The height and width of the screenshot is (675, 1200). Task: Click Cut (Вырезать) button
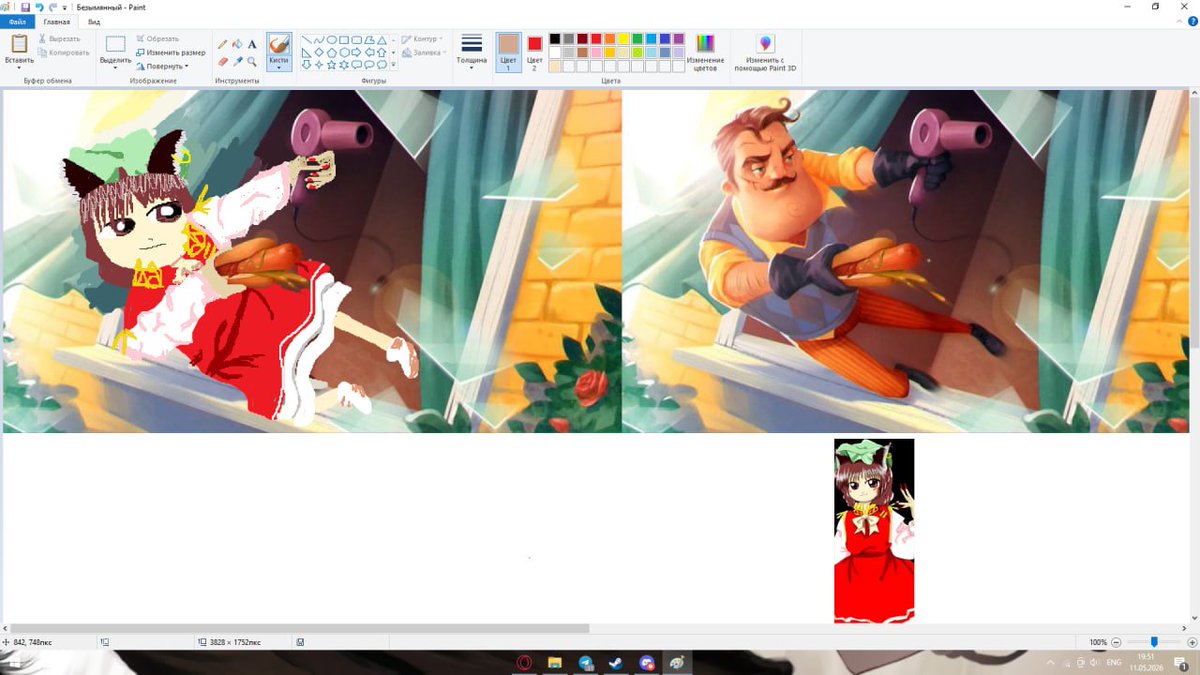[x=62, y=39]
